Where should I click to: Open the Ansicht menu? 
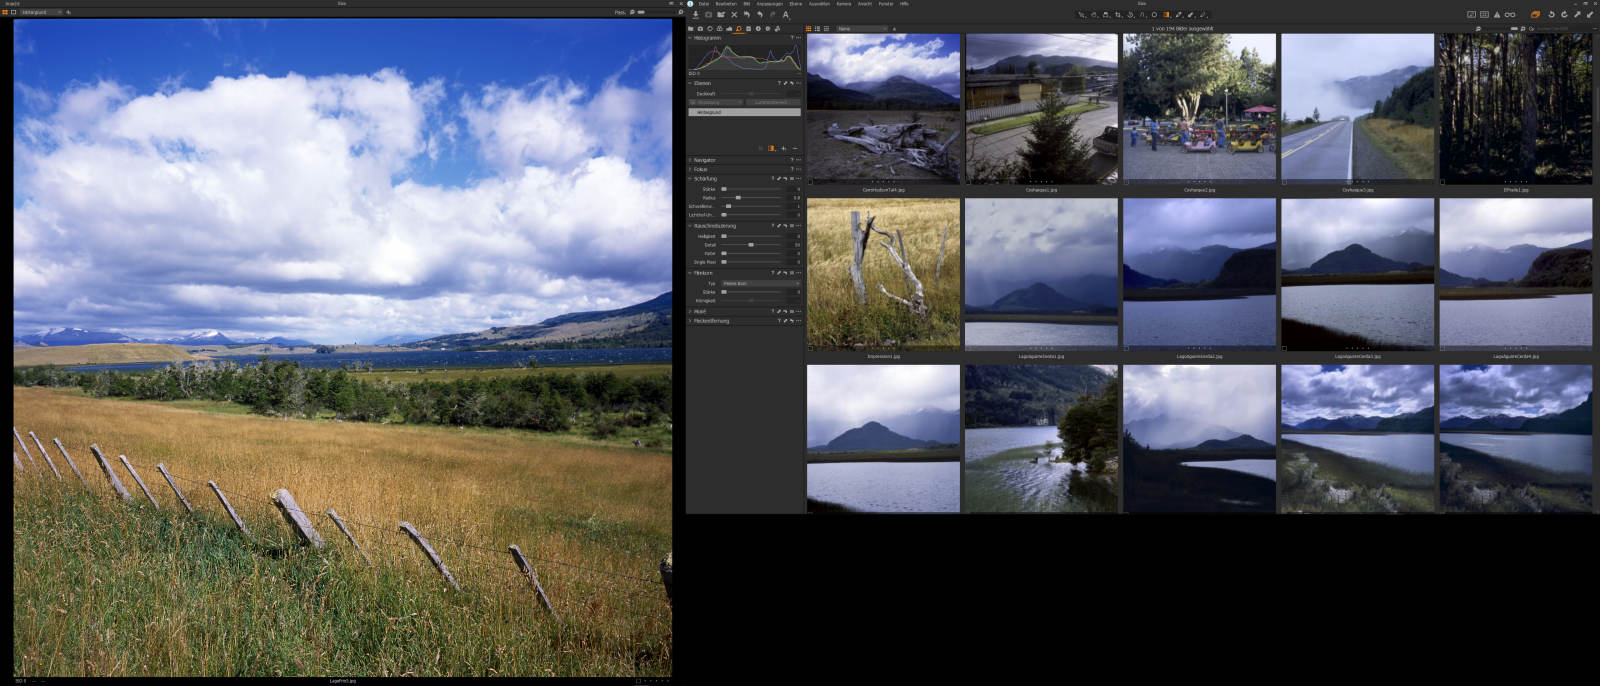[865, 4]
